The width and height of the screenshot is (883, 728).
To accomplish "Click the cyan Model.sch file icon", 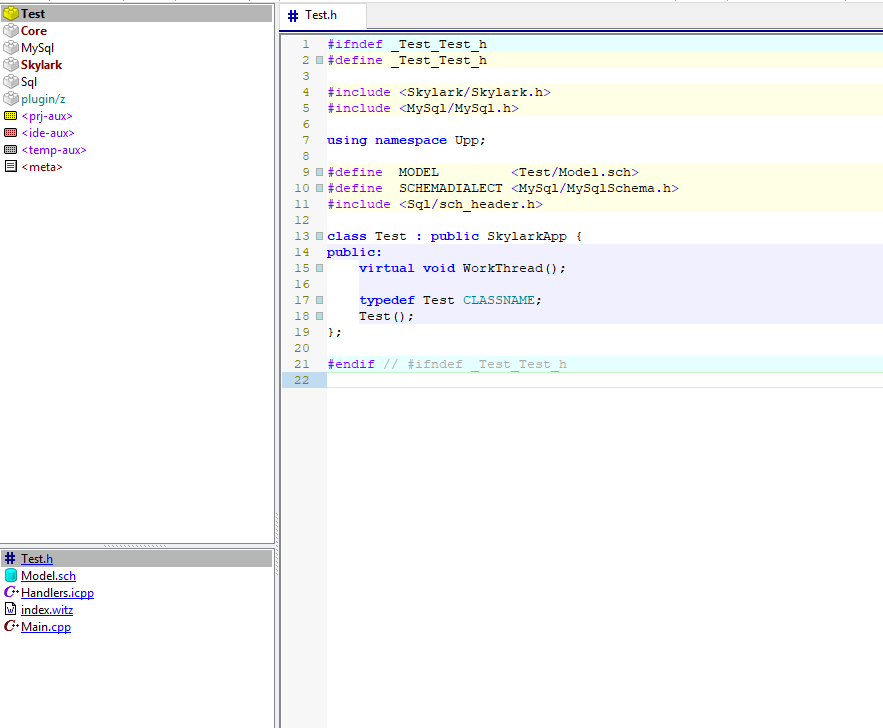I will [11, 576].
